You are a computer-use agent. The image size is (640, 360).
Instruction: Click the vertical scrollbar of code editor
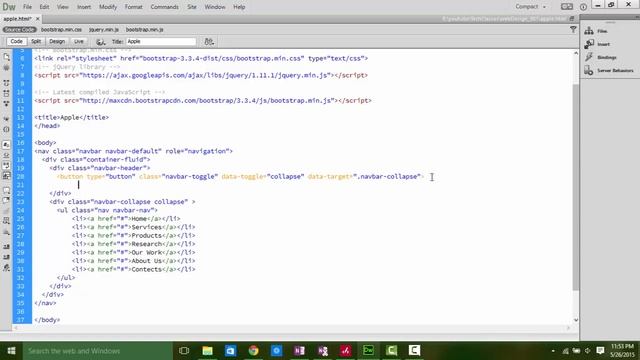pos(576,186)
